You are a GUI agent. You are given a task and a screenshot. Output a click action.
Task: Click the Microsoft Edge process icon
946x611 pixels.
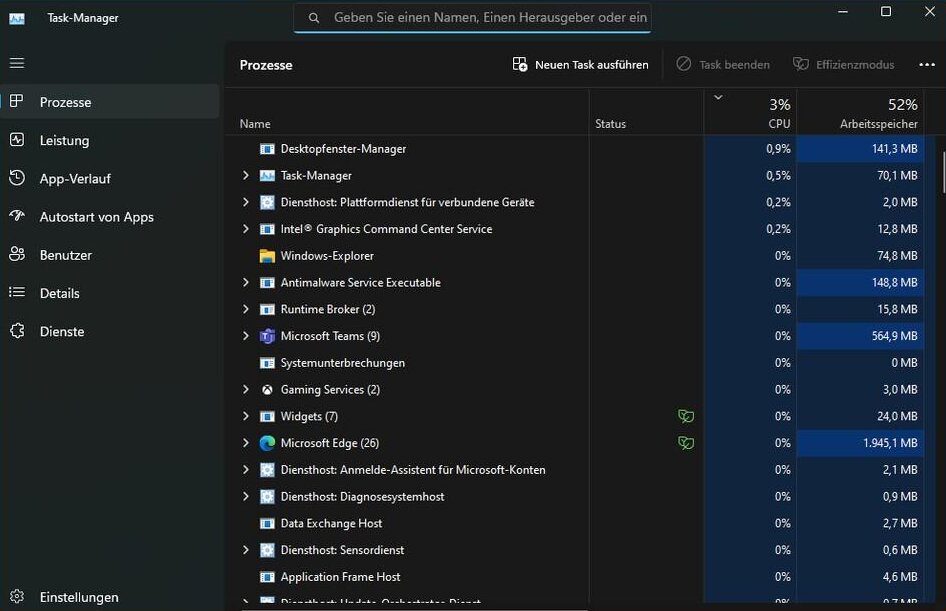pos(267,443)
